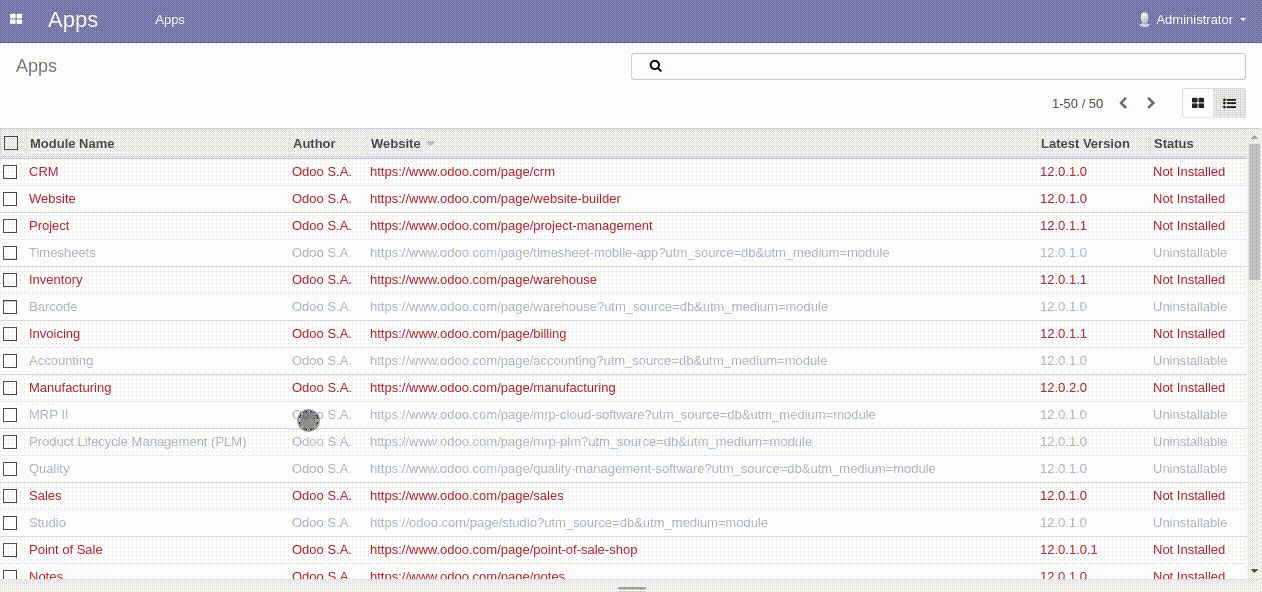
Task: Open the Apps menu item in navbar
Action: pyautogui.click(x=169, y=20)
